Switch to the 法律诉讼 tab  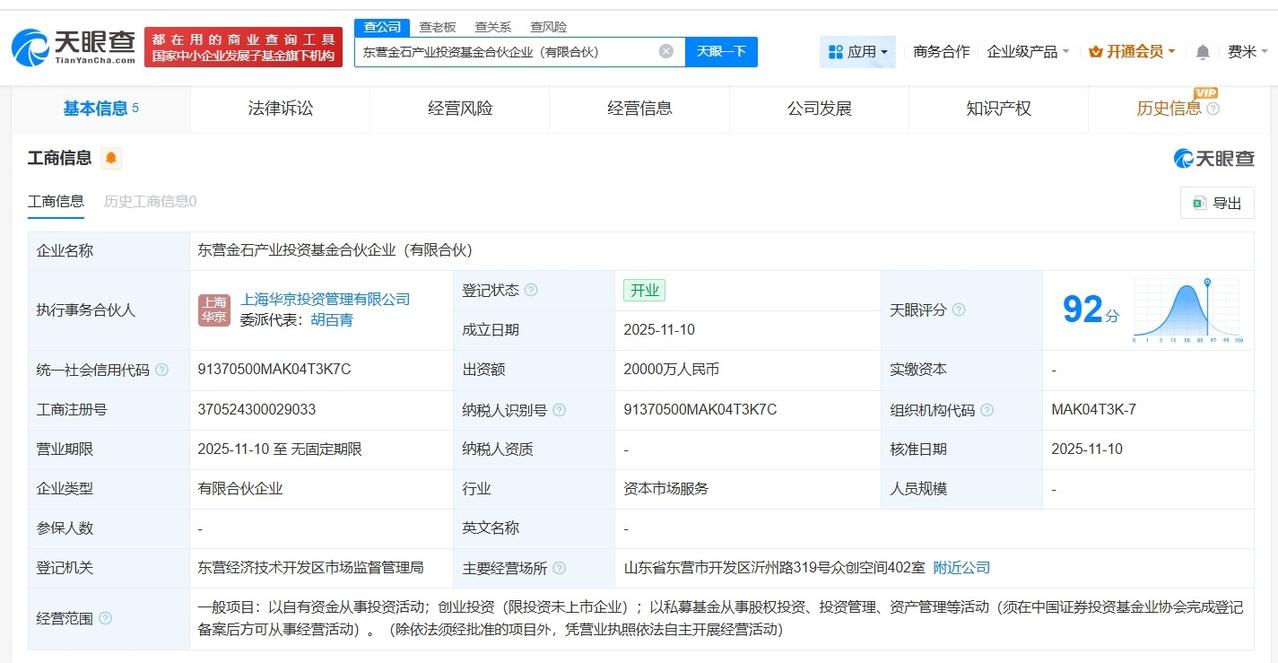(279, 108)
